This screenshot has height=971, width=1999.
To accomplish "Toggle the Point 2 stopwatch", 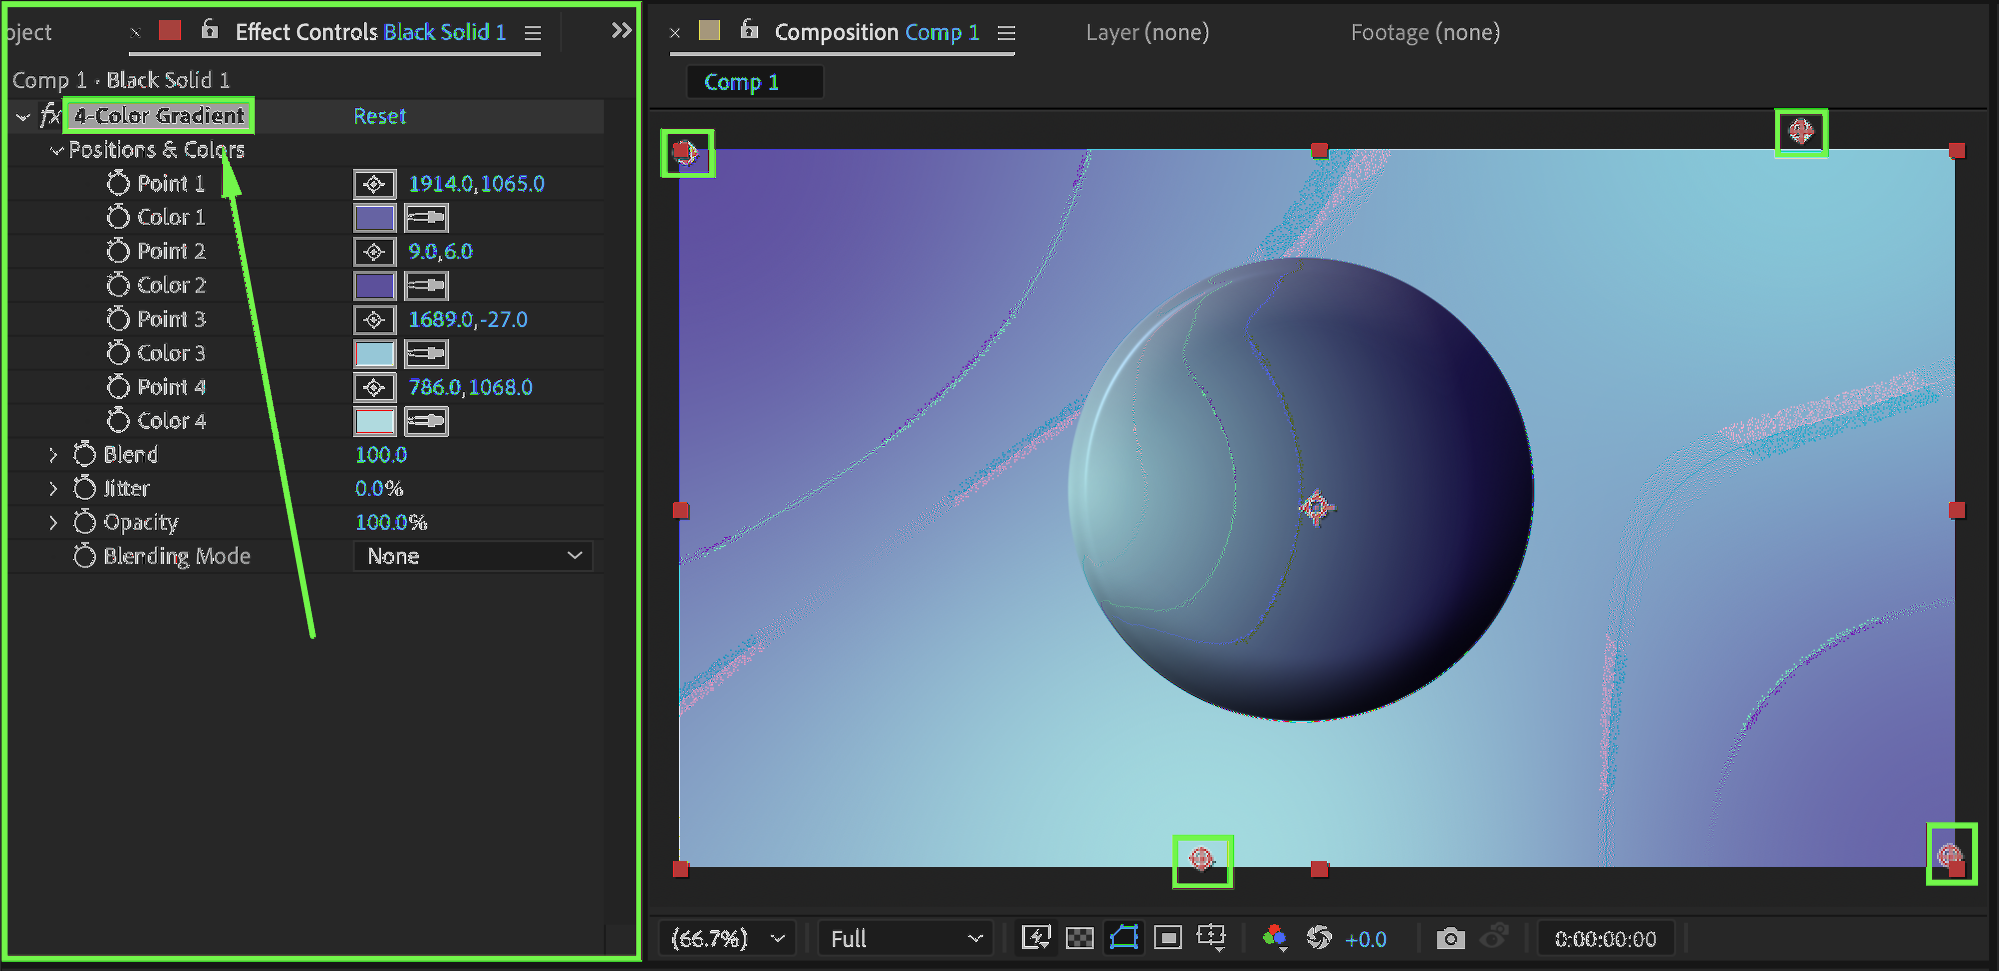I will pos(118,251).
